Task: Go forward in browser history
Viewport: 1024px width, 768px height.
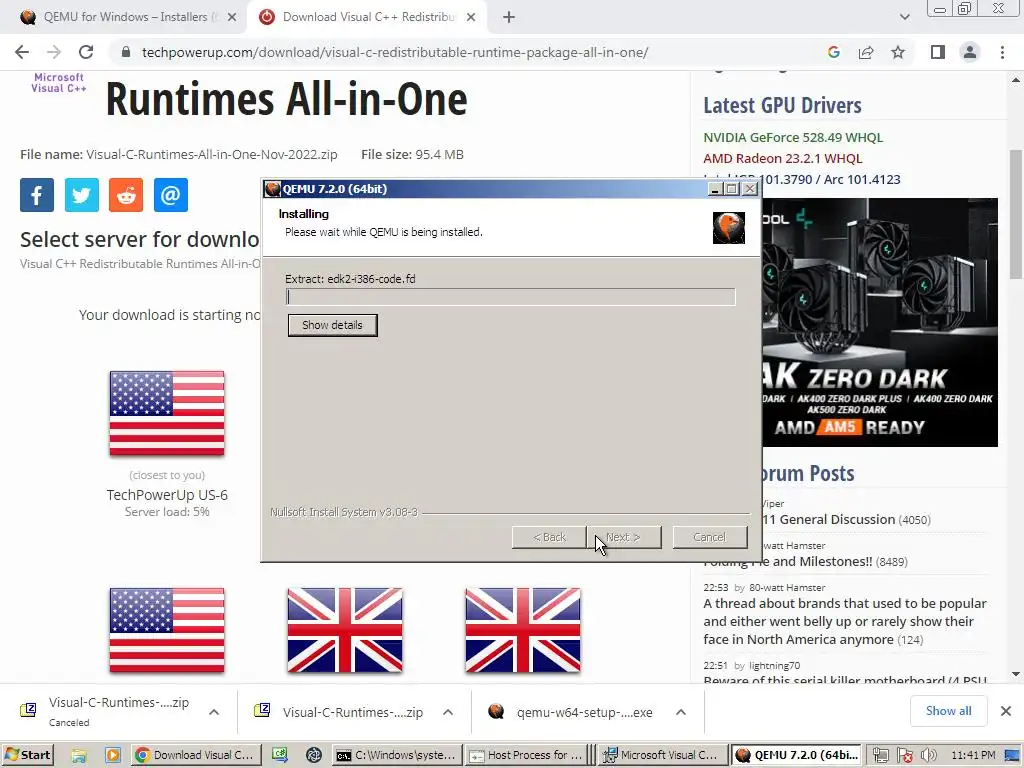Action: point(54,52)
